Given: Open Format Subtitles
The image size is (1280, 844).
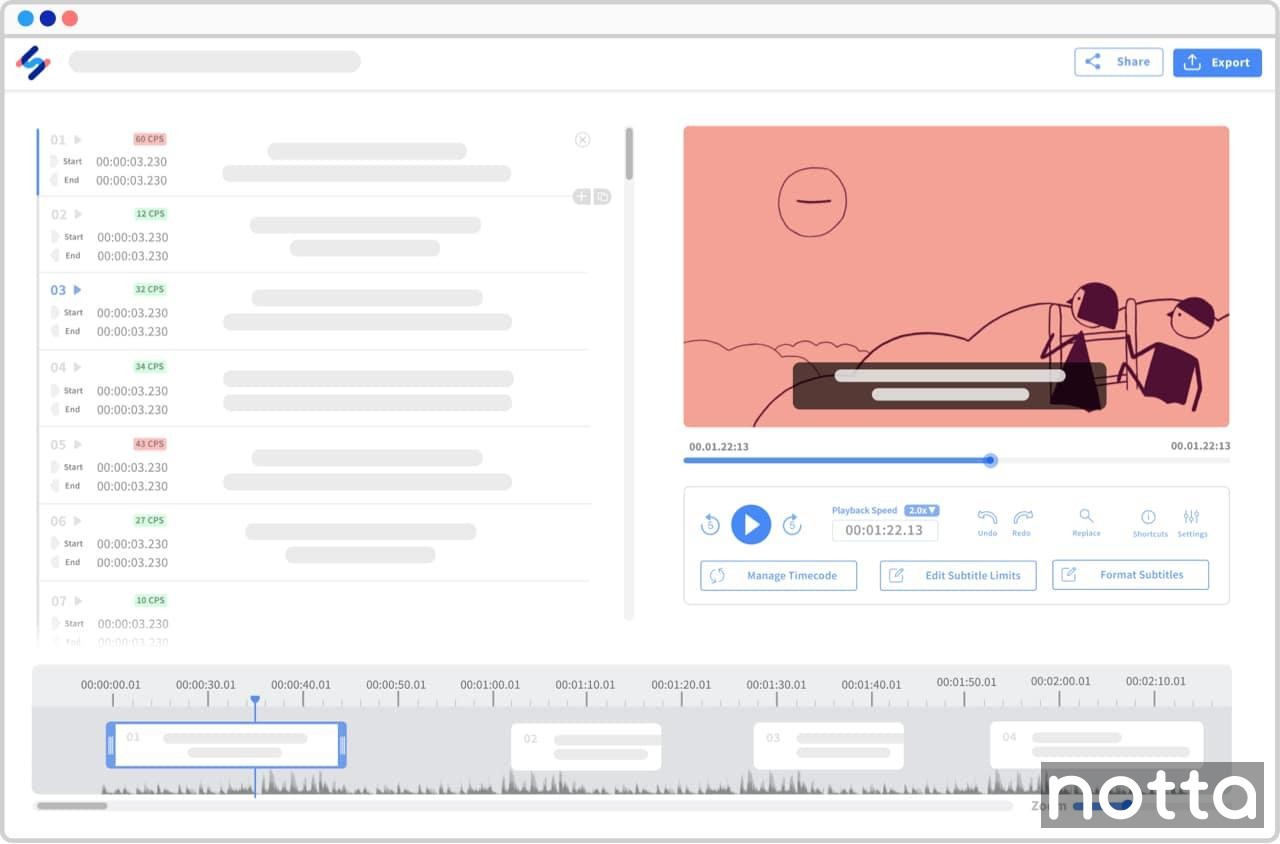Looking at the screenshot, I should pyautogui.click(x=1130, y=575).
